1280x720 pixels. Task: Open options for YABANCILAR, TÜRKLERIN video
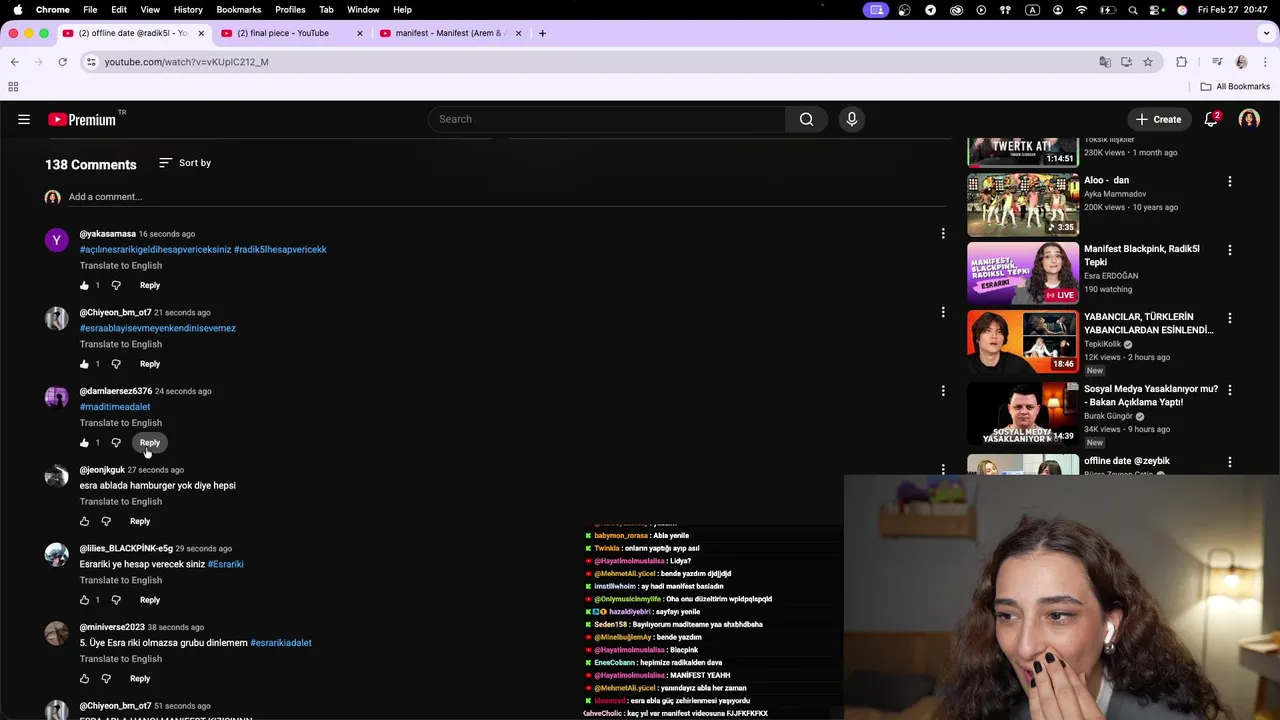tap(1229, 318)
